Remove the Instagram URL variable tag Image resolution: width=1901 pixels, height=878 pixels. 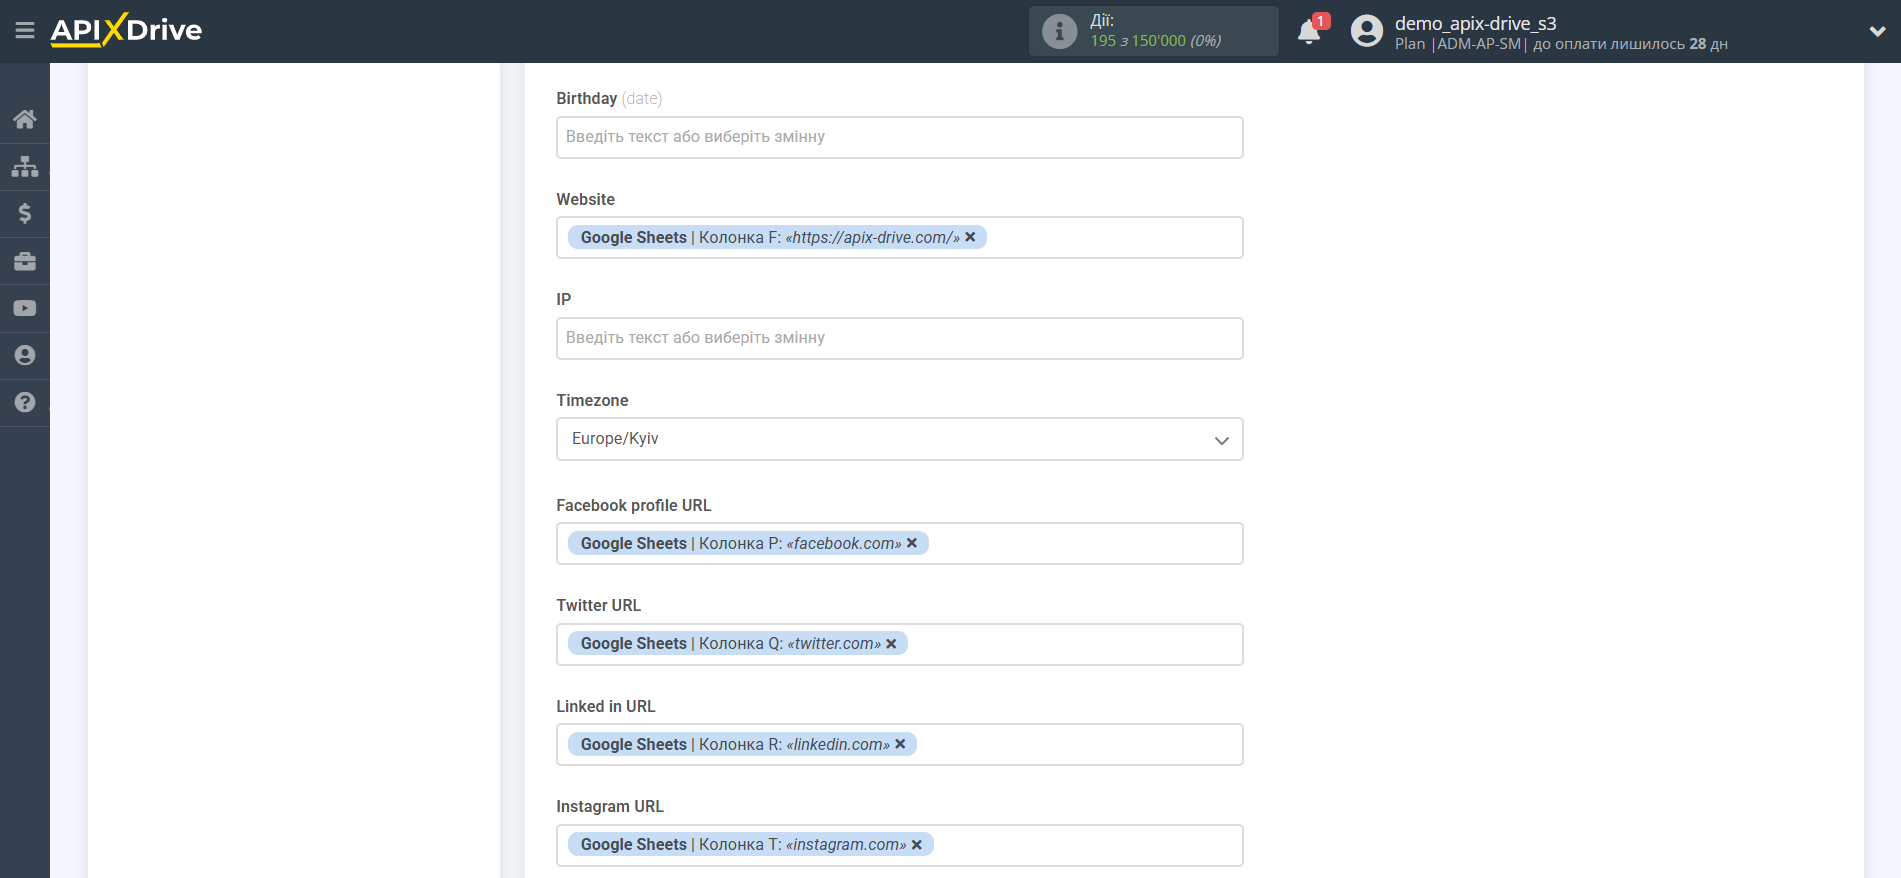pyautogui.click(x=917, y=845)
